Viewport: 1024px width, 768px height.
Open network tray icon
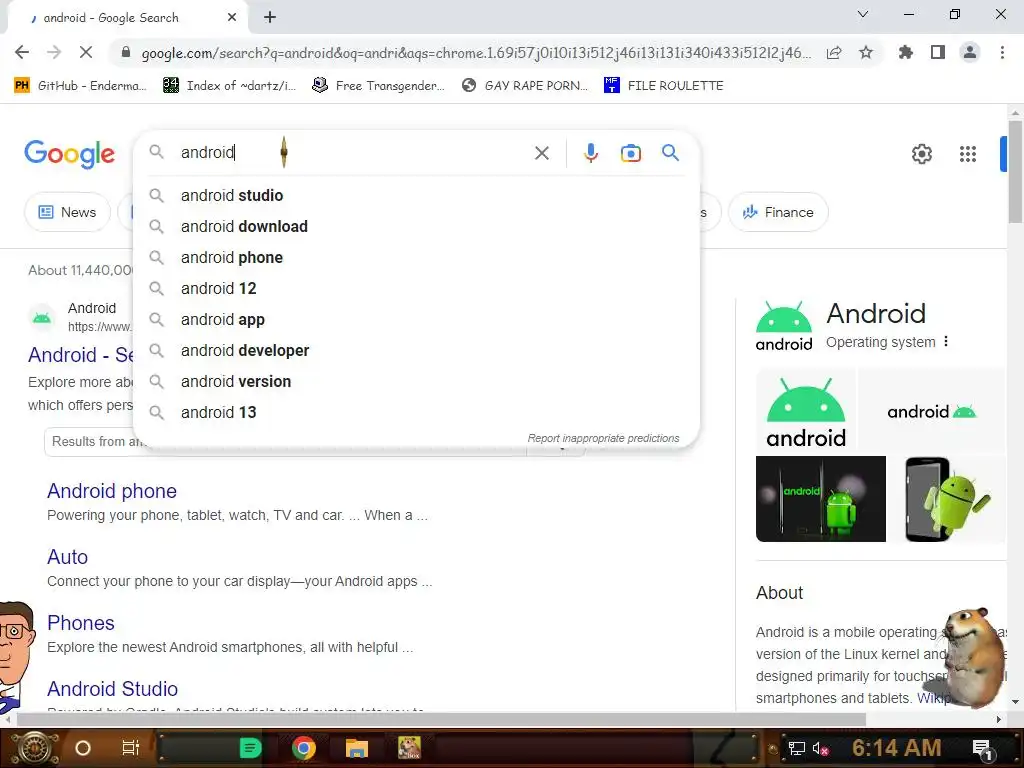797,748
